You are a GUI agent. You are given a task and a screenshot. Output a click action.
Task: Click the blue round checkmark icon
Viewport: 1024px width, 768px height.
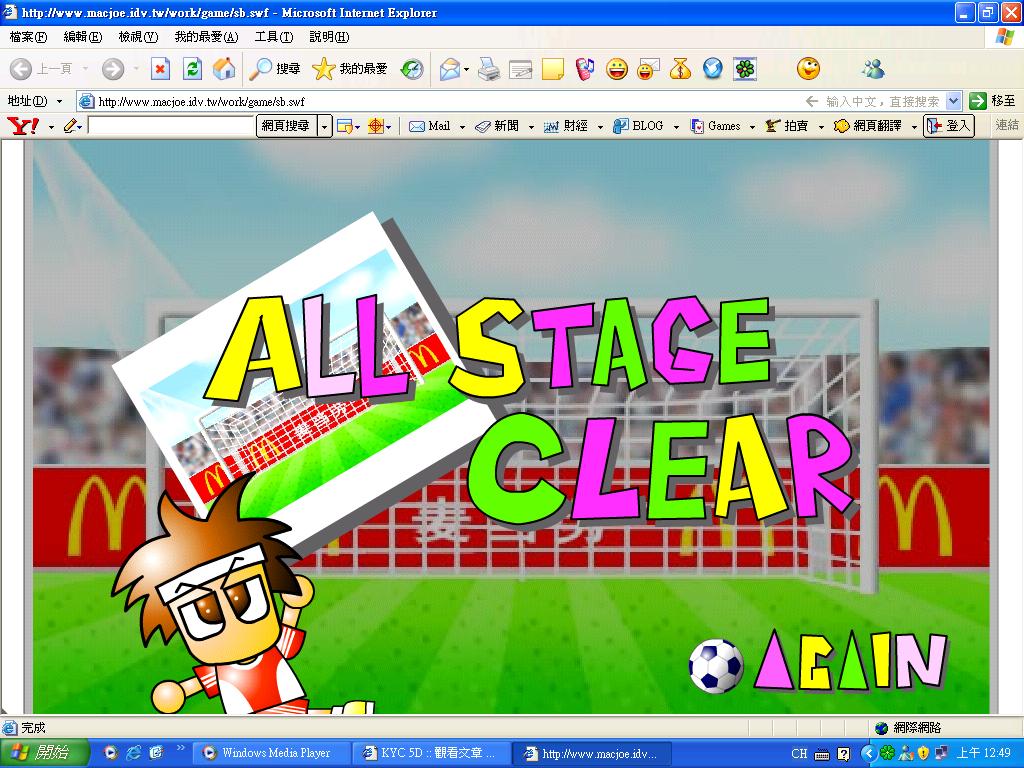pyautogui.click(x=712, y=69)
